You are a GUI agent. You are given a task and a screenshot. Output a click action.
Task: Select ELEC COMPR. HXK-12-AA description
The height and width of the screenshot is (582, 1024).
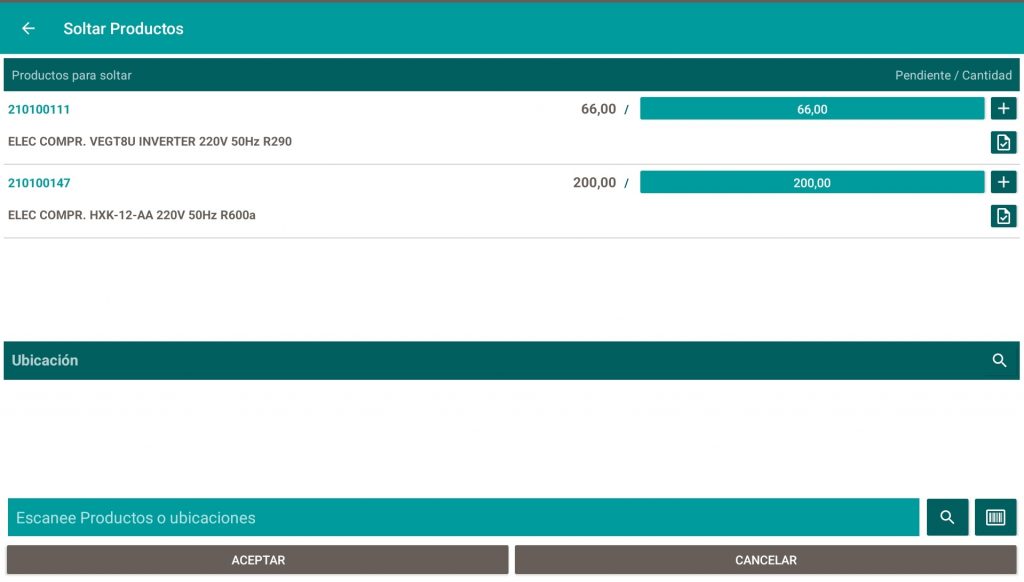tap(132, 215)
